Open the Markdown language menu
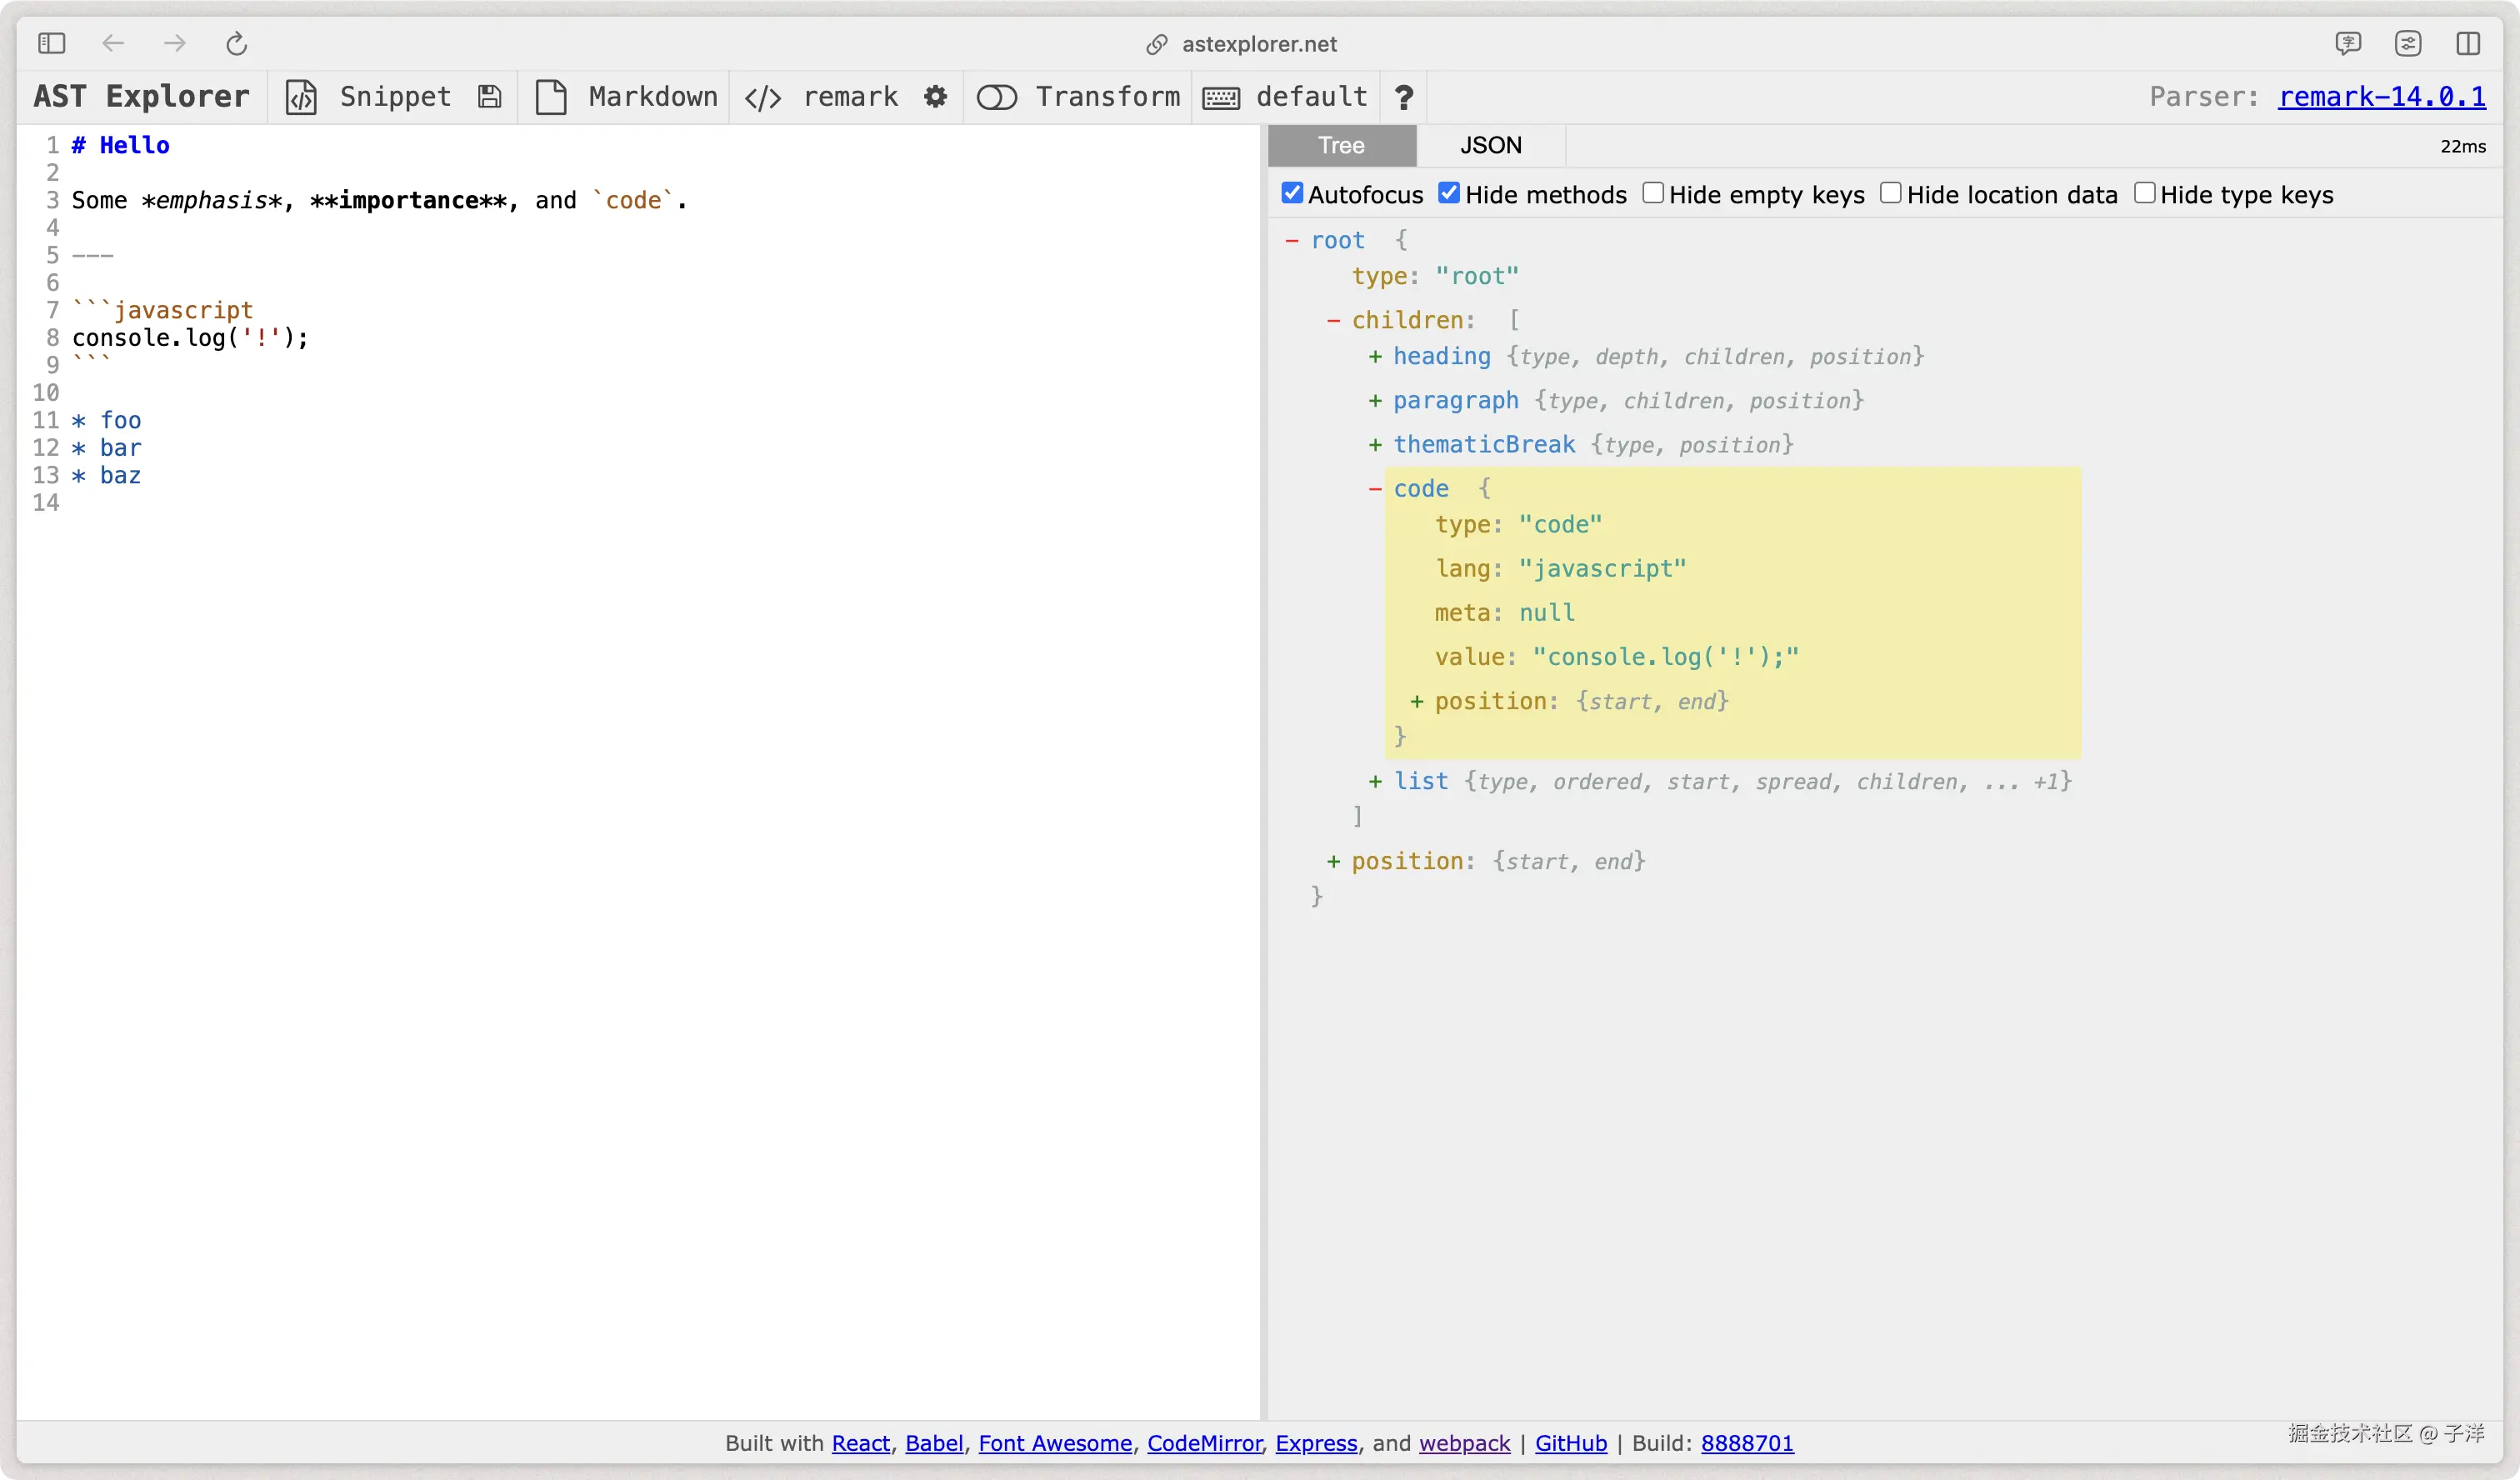Viewport: 2520px width, 1480px height. point(652,97)
